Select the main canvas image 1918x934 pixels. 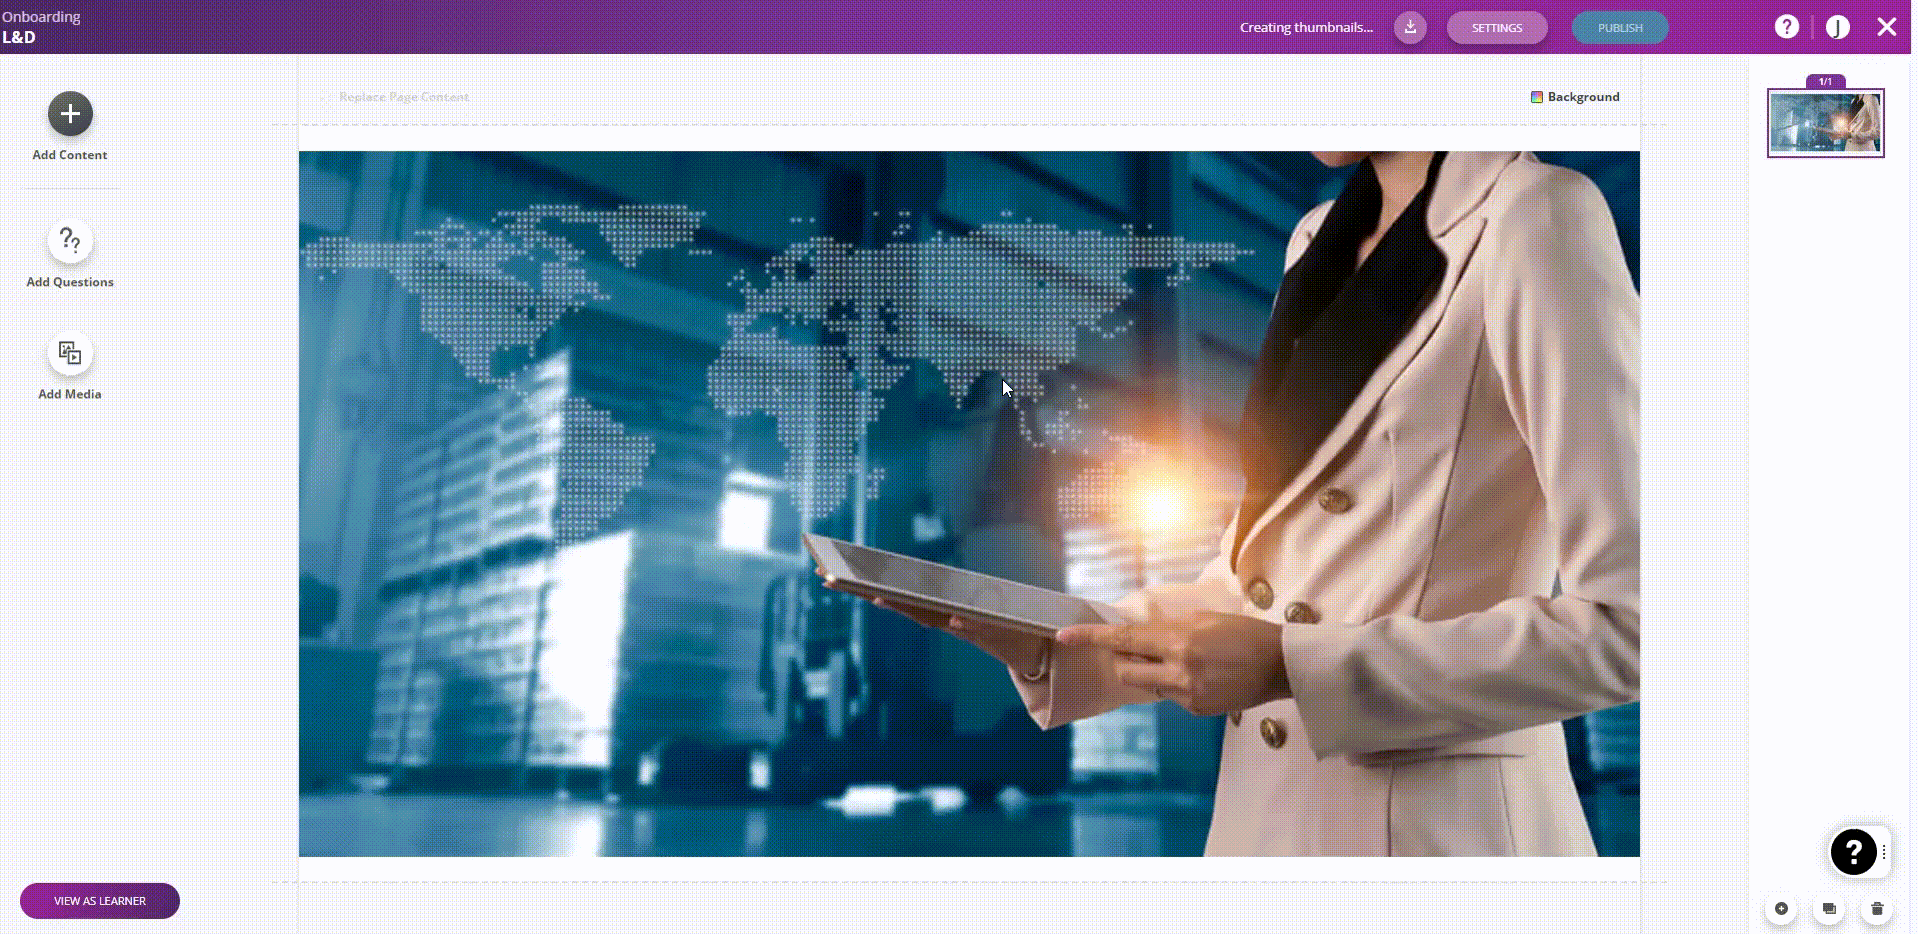coord(968,503)
